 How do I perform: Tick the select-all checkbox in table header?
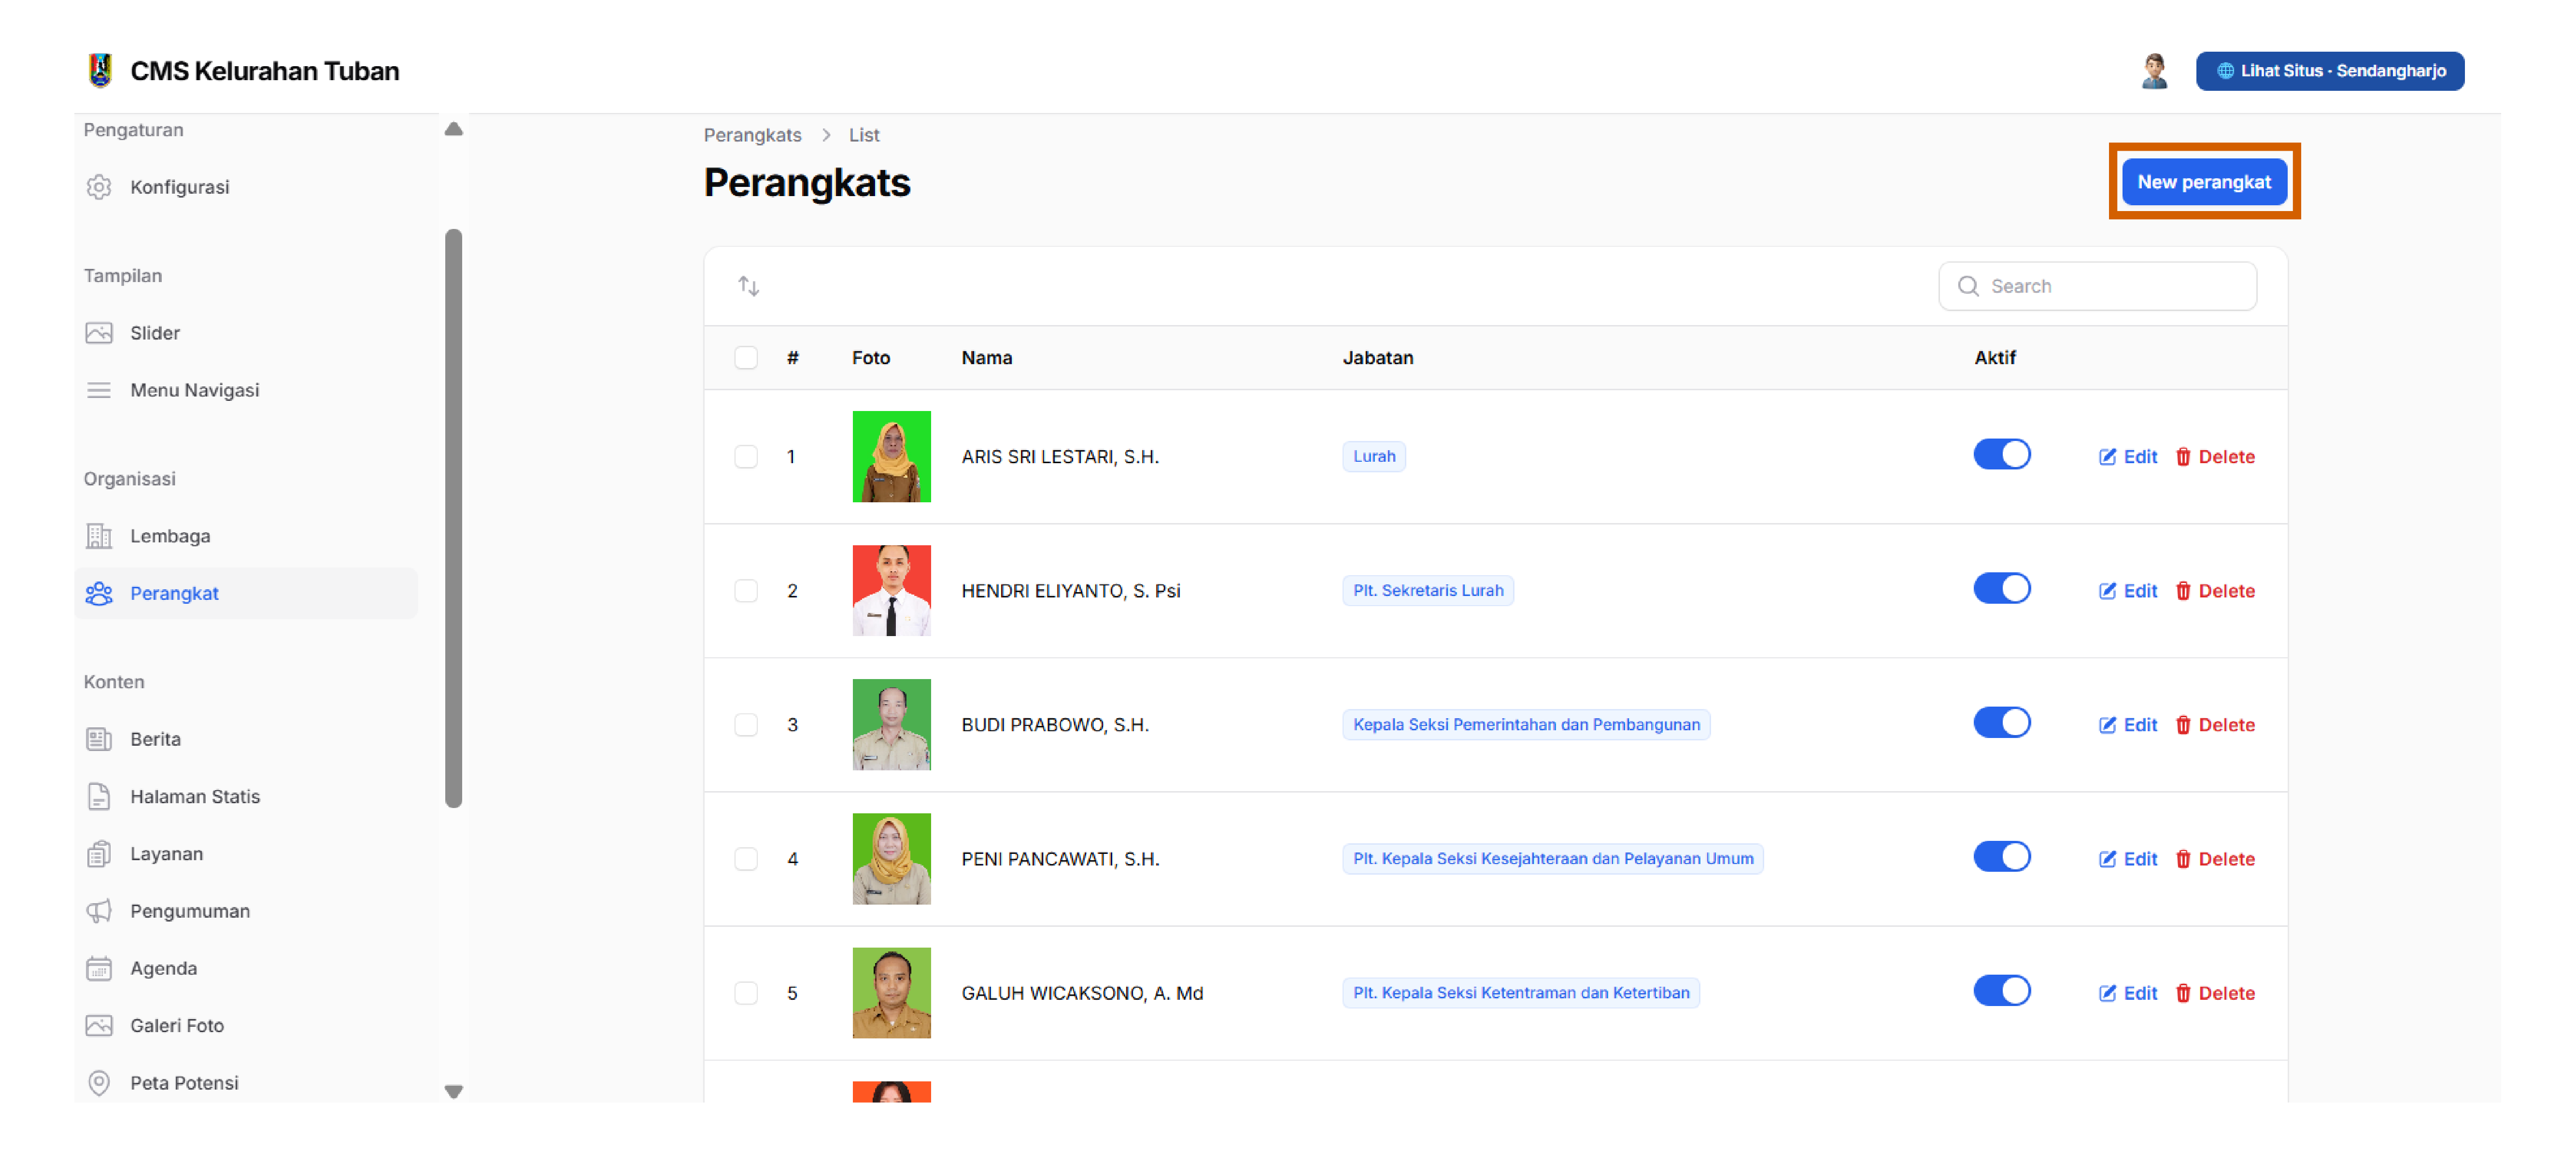(746, 358)
